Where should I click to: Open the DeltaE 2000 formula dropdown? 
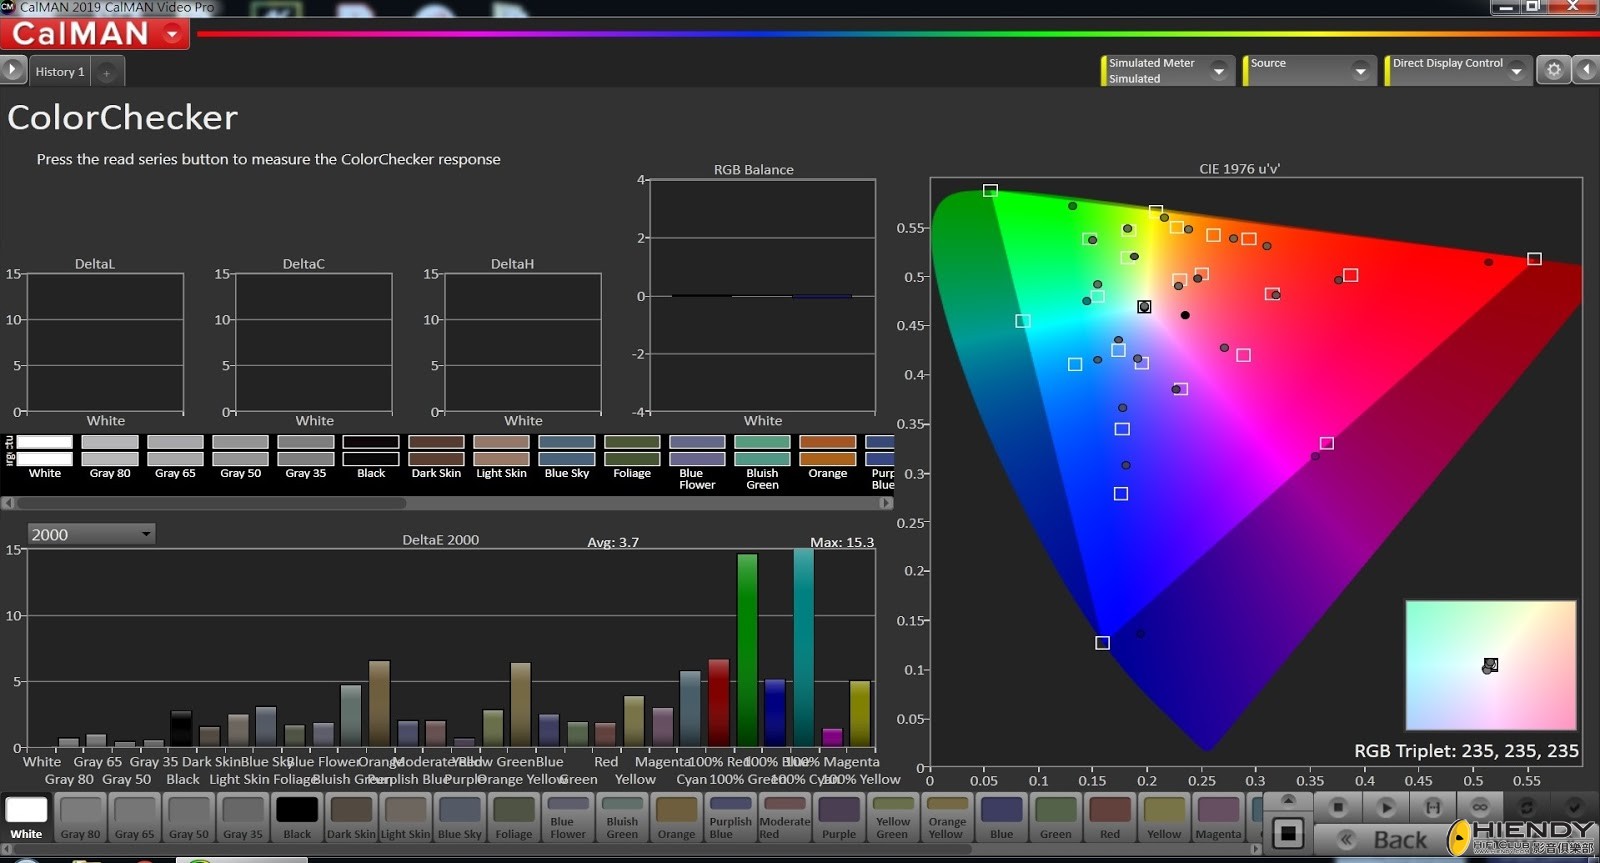[x=91, y=534]
